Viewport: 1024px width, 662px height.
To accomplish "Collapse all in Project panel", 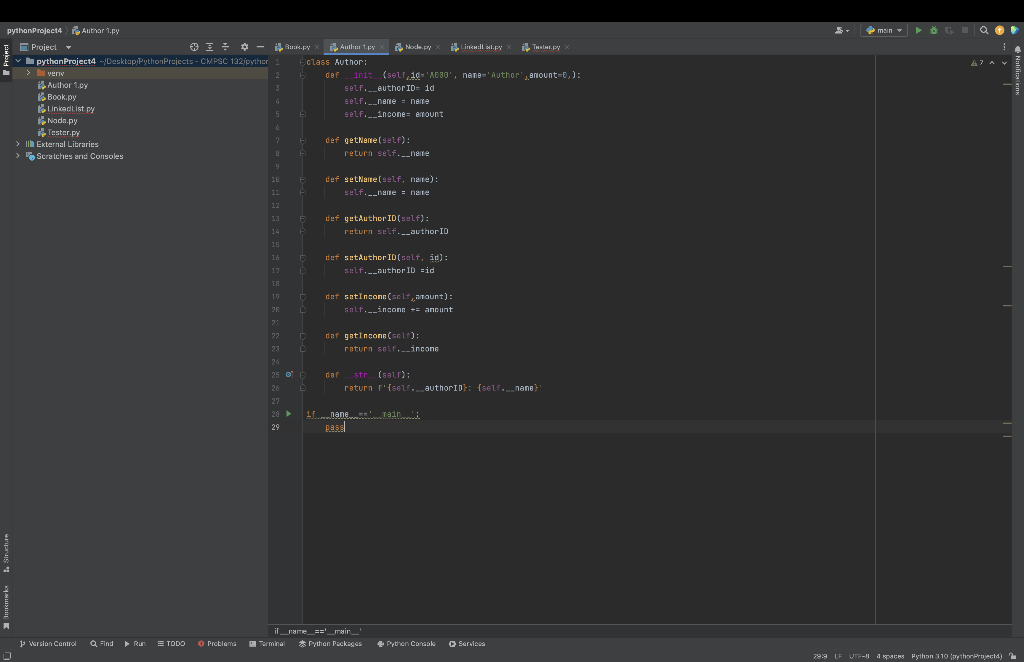I will coord(225,47).
